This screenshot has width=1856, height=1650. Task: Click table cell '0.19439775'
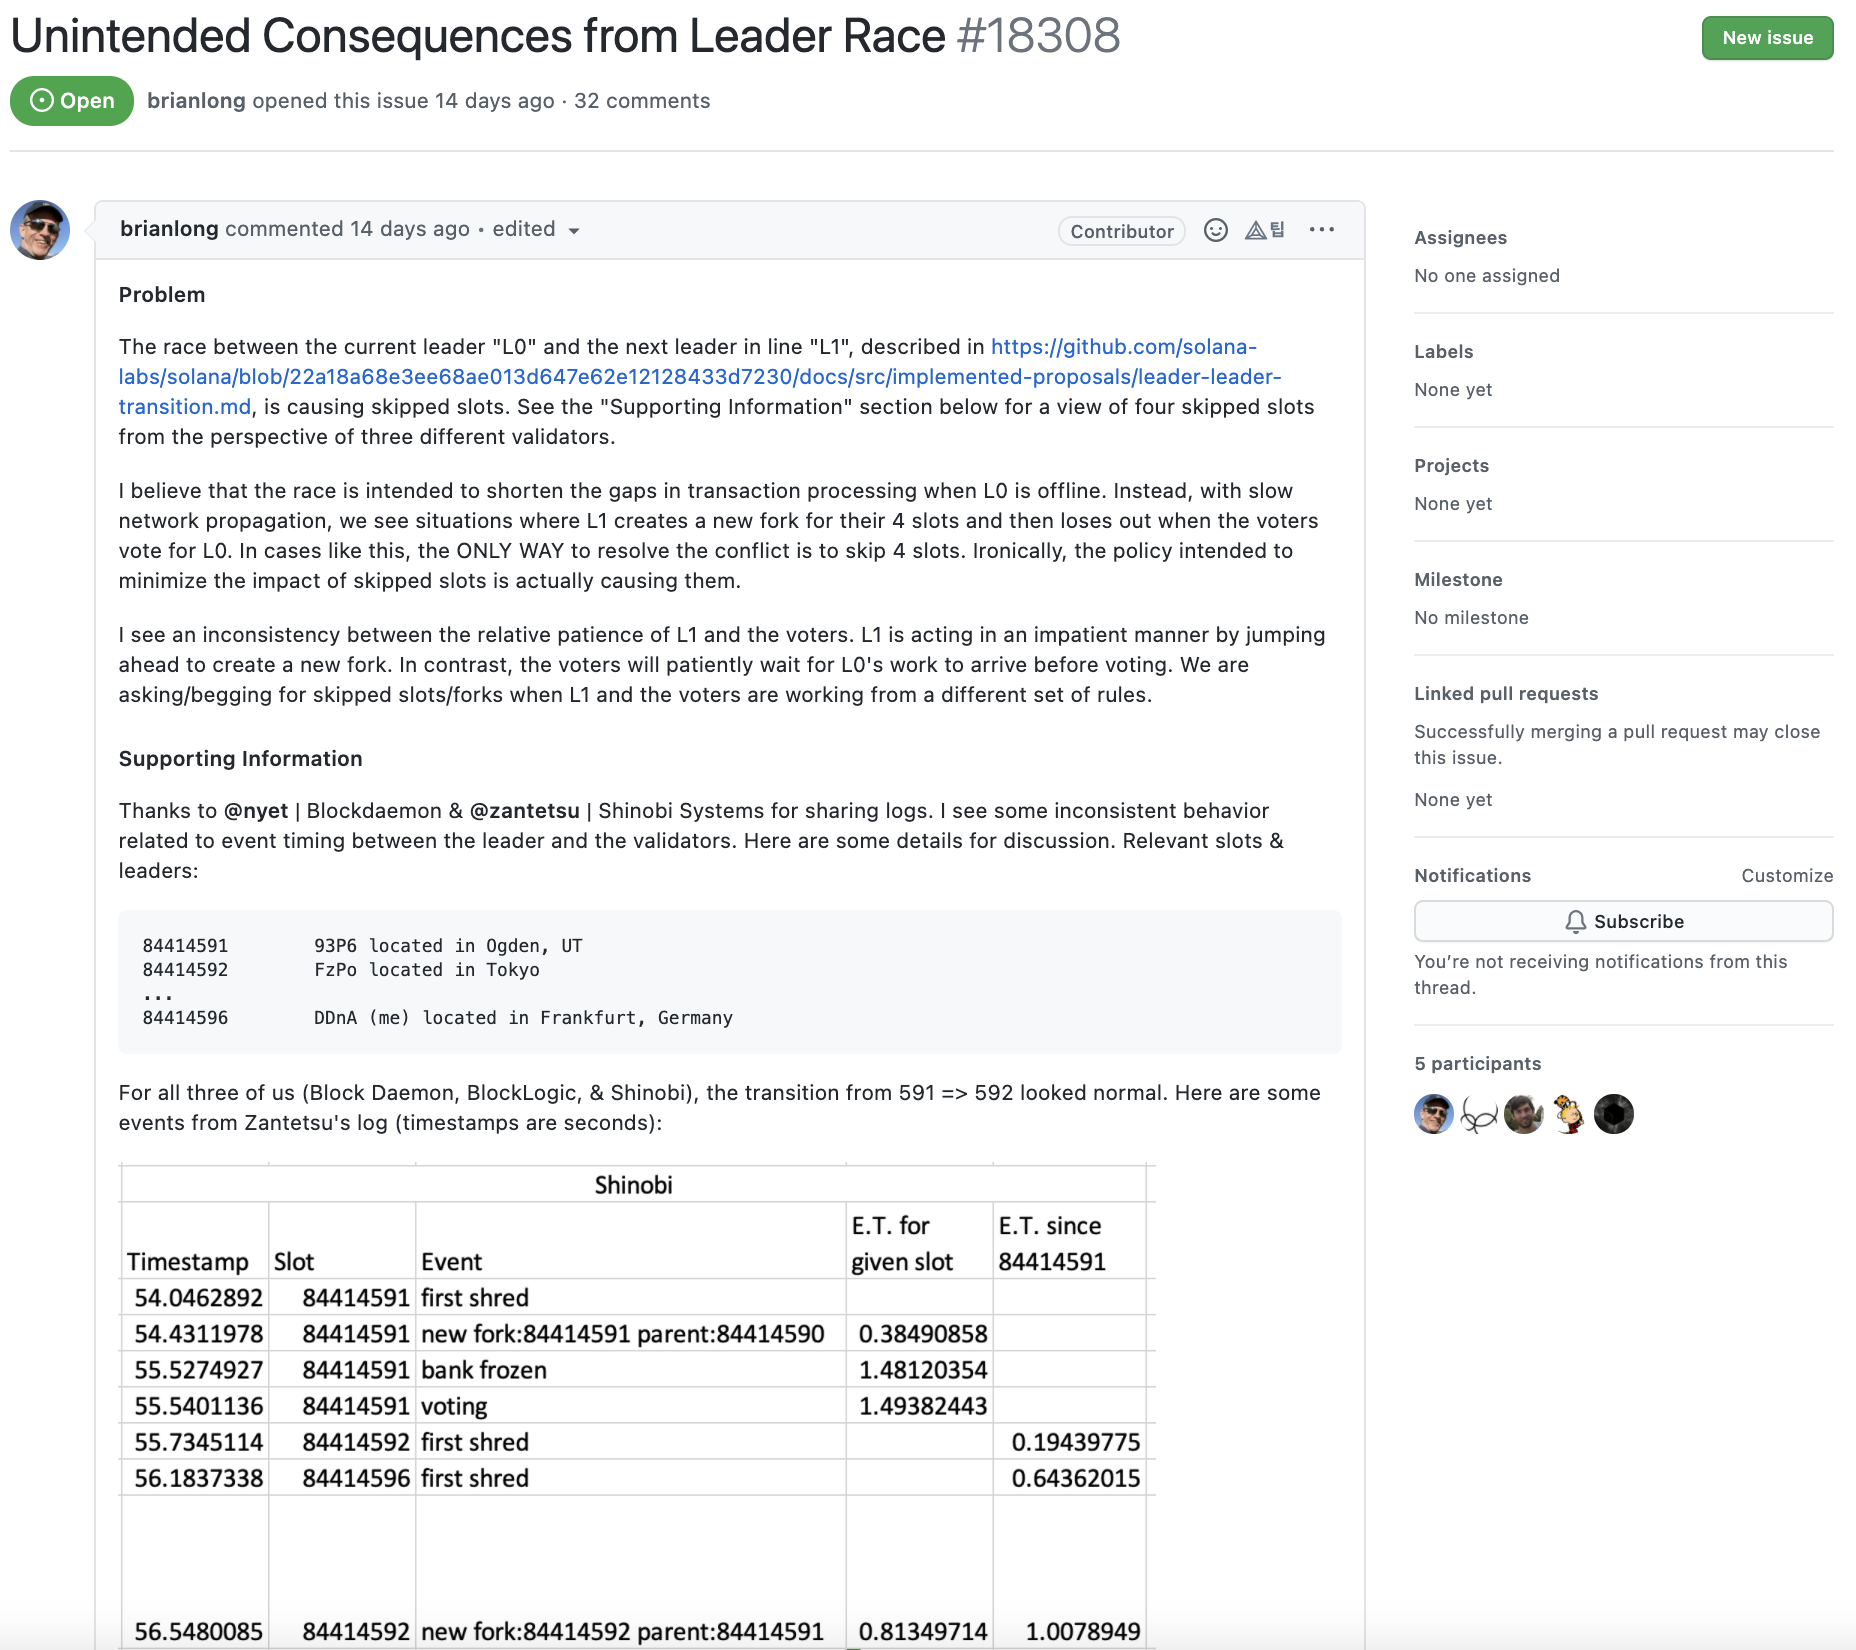click(1076, 1442)
